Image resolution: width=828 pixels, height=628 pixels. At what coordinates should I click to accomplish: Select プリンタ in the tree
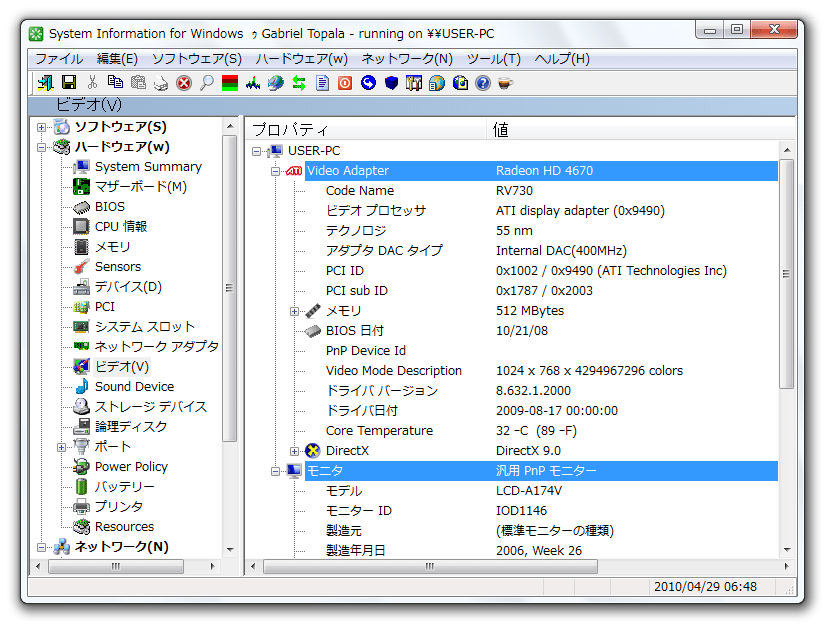[119, 507]
